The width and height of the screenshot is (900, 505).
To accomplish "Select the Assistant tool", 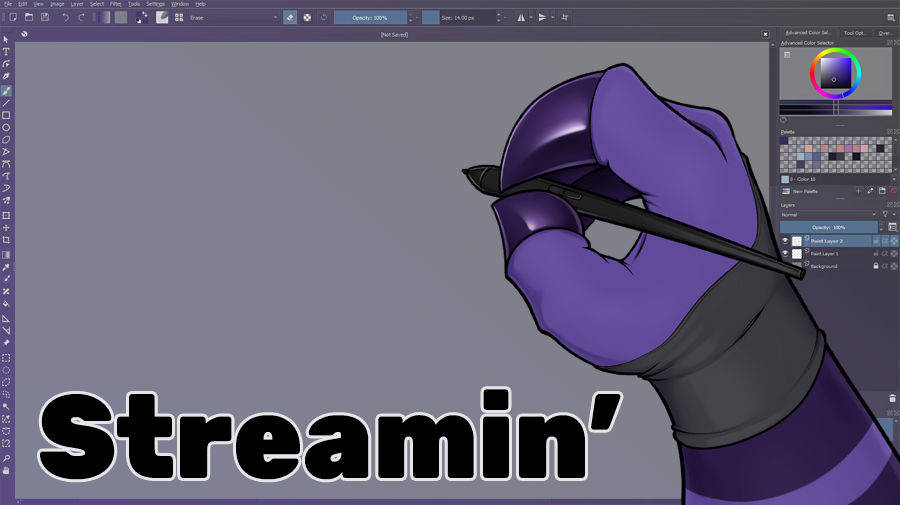I will click(6, 318).
